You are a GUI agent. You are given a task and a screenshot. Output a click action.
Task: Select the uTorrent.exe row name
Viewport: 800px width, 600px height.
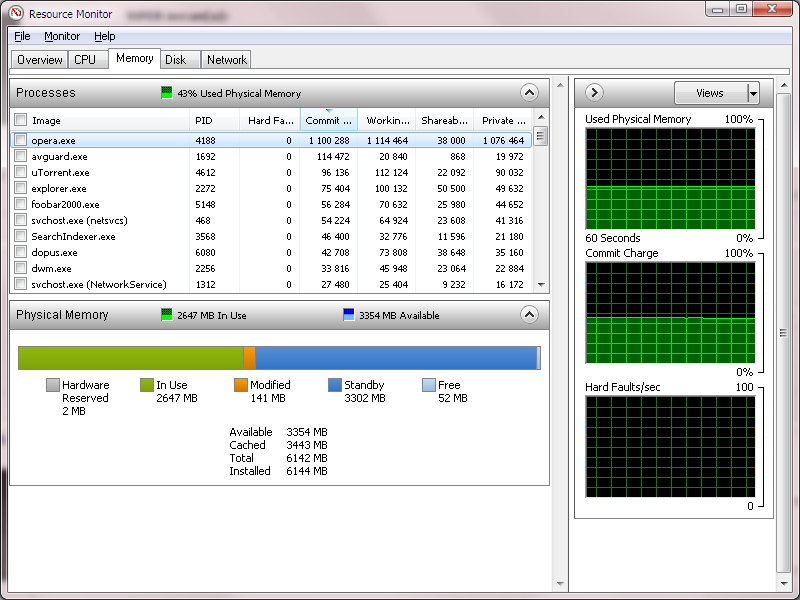pos(60,172)
